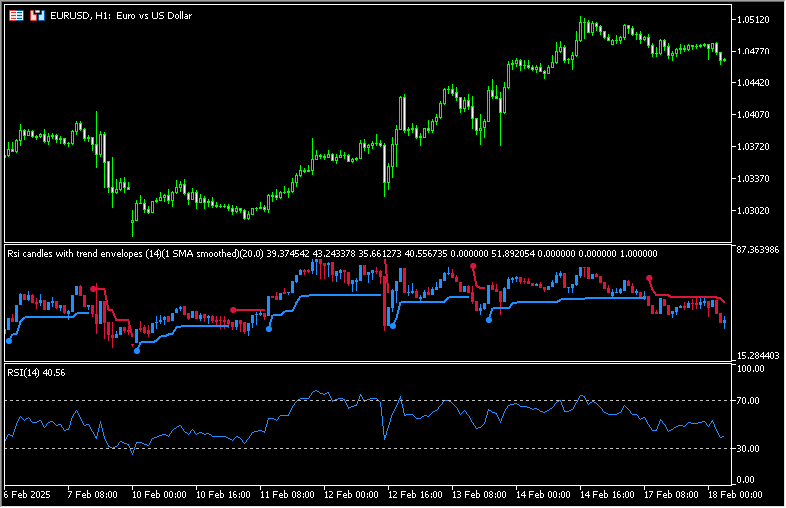The height and width of the screenshot is (508, 786).
Task: Click the '14 Feb 00:00' time axis label
Action: pos(543,495)
